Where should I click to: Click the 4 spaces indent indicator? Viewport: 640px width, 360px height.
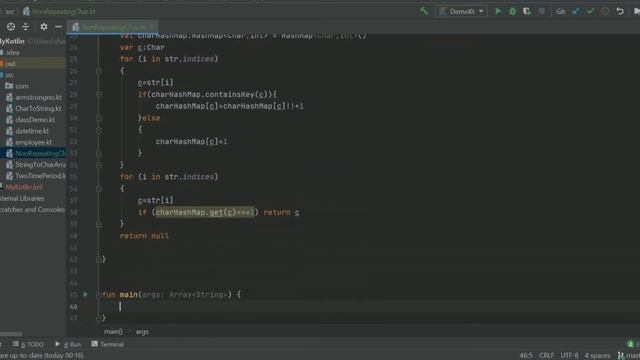tap(597, 356)
